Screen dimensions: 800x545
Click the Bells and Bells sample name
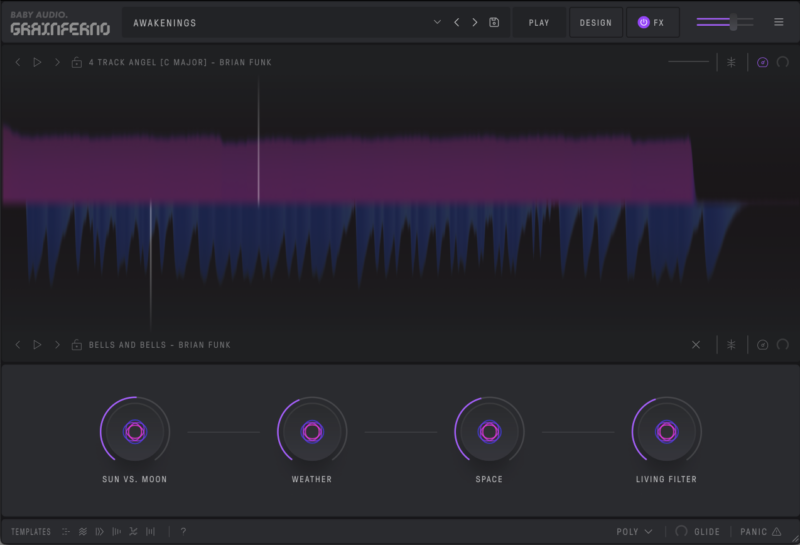tap(160, 345)
